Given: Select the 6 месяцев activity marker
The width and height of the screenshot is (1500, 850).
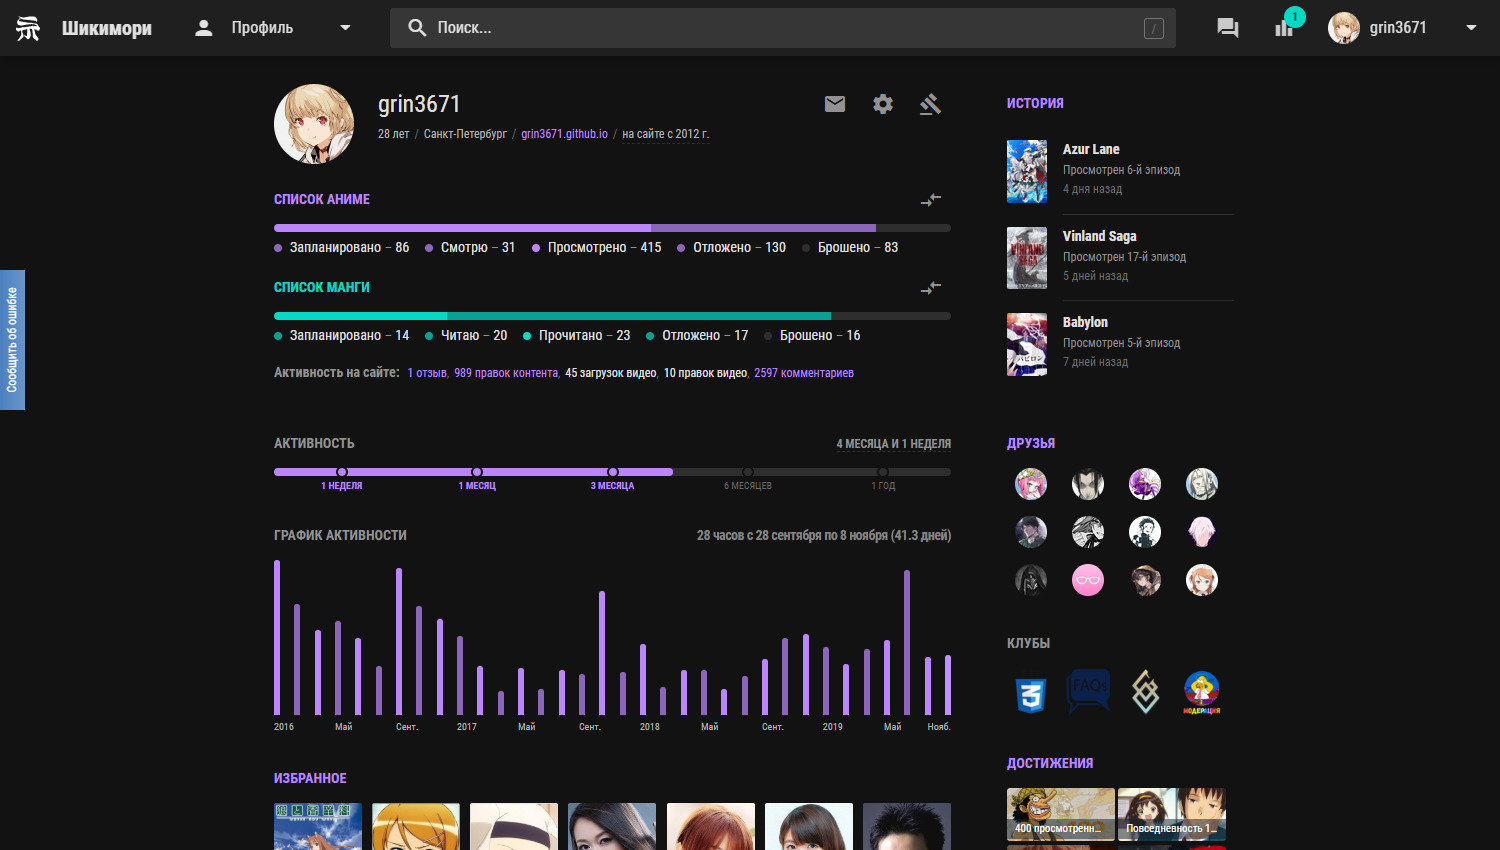Looking at the screenshot, I should pyautogui.click(x=748, y=472).
